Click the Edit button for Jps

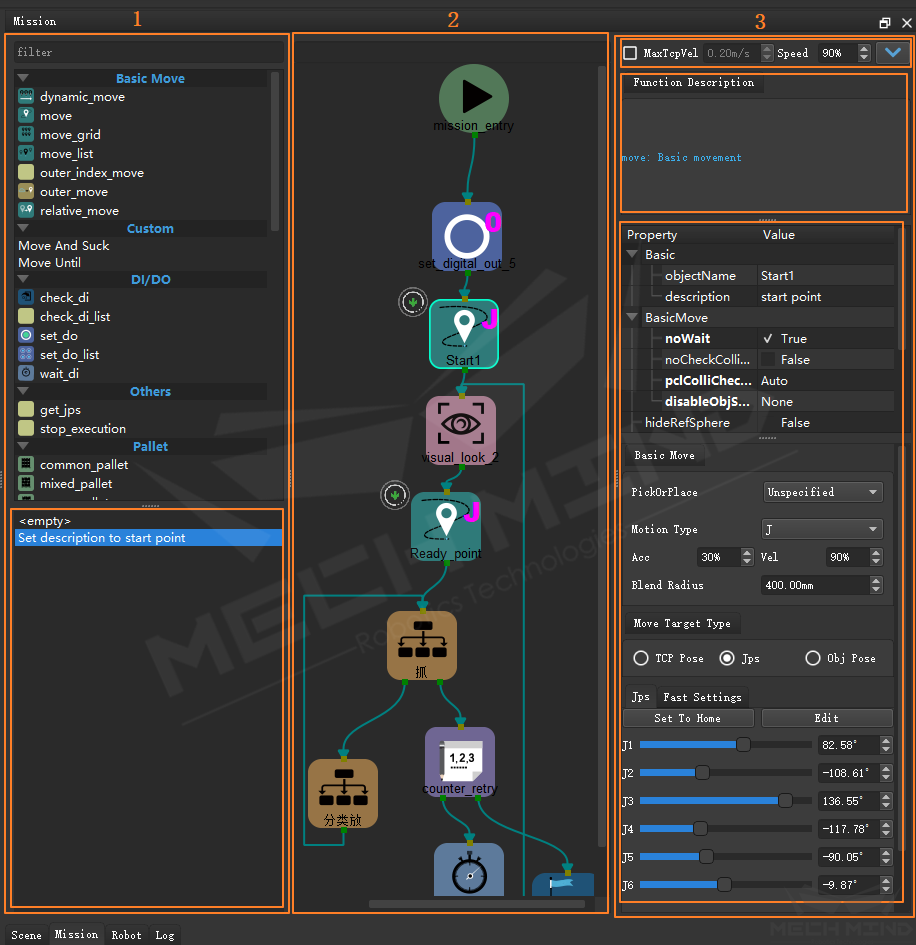[x=826, y=718]
